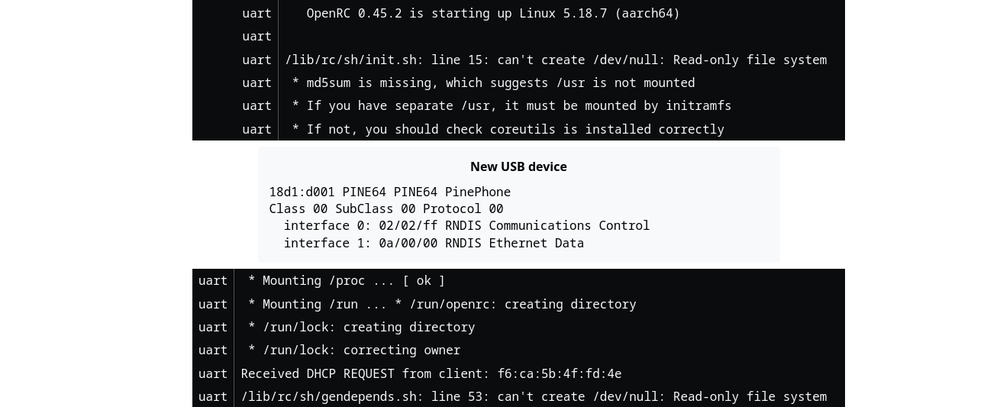The width and height of the screenshot is (1000, 407).
Task: Click the 'check coreutils is installed correctly' line
Action: coord(508,130)
